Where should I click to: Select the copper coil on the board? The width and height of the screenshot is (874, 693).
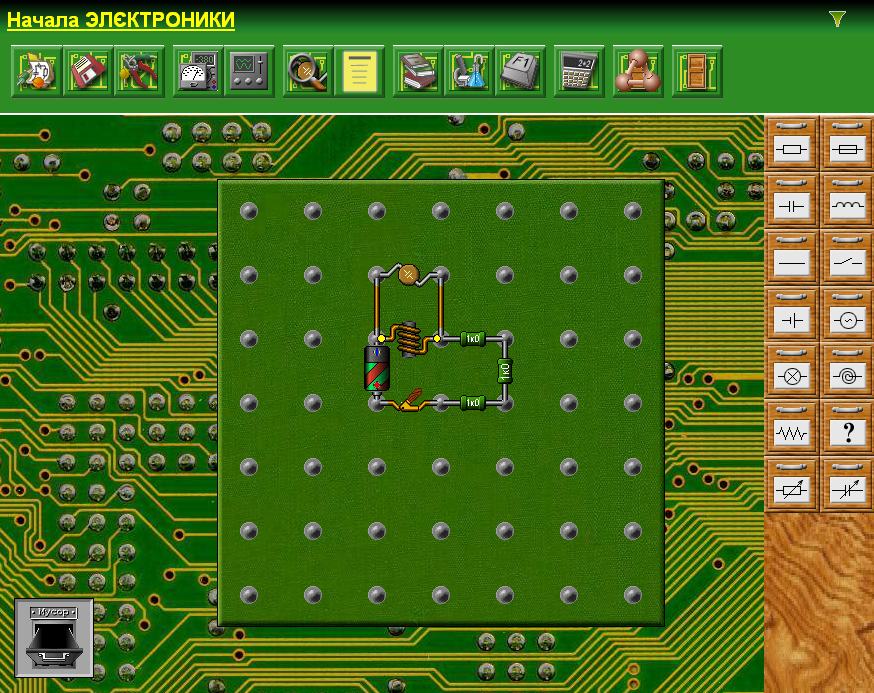(410, 340)
